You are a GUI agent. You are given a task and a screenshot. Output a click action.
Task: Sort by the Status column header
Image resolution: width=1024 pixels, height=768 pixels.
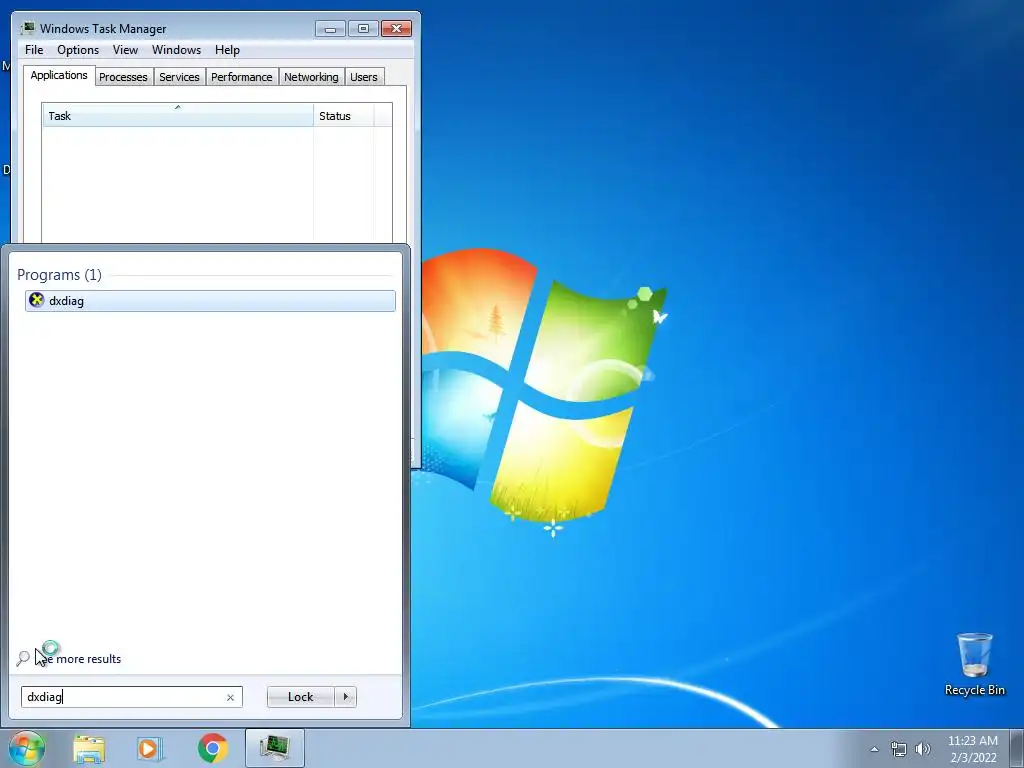[344, 116]
